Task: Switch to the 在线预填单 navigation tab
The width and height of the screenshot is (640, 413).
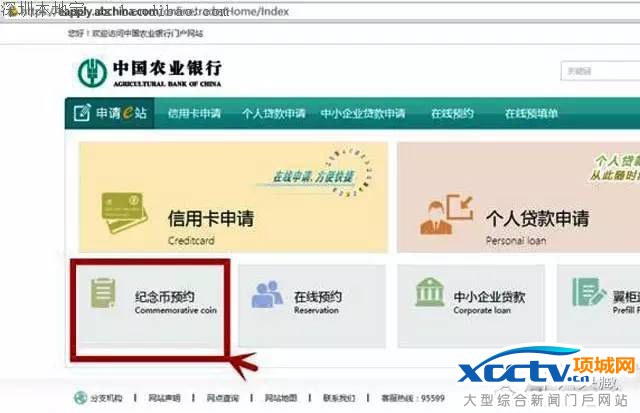Action: pyautogui.click(x=532, y=114)
